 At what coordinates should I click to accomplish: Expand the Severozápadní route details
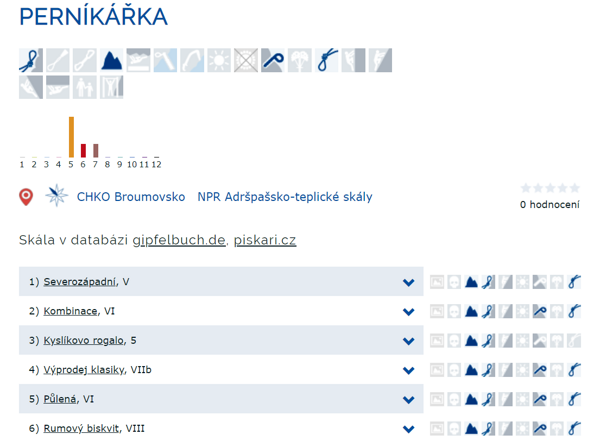[408, 283]
